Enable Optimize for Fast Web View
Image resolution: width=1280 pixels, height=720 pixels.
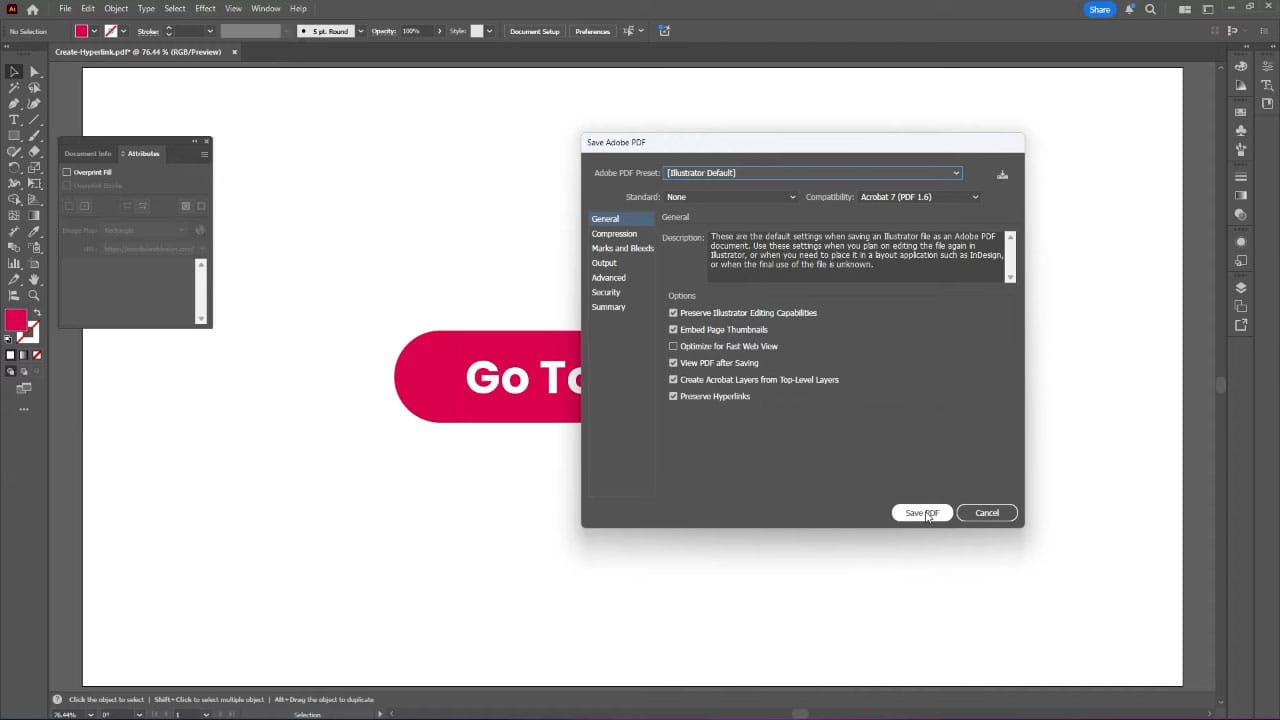point(673,346)
